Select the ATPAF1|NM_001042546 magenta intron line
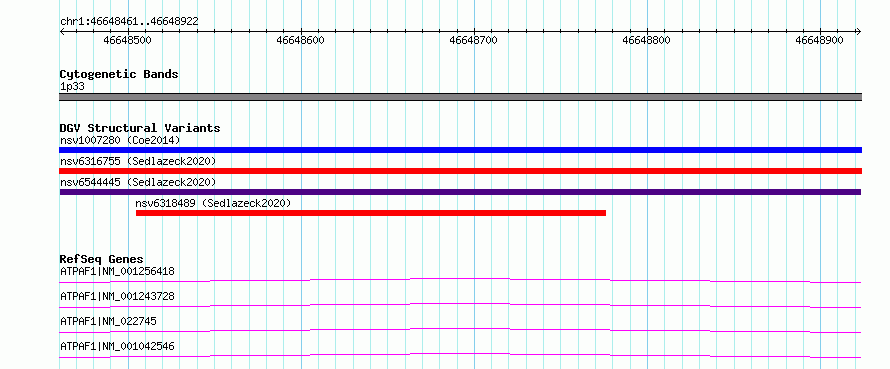 (460, 355)
